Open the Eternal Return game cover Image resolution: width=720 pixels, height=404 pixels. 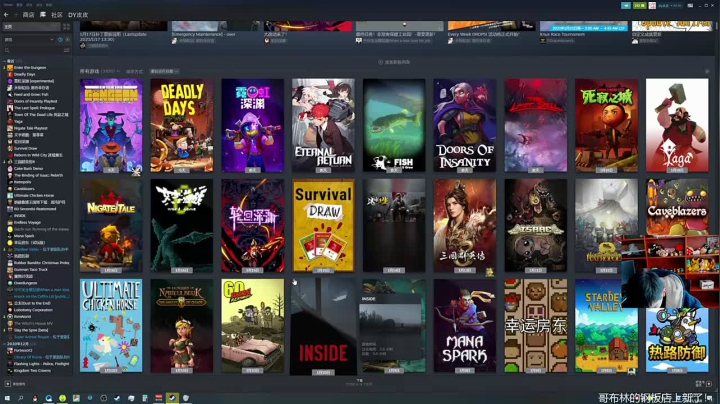click(323, 125)
